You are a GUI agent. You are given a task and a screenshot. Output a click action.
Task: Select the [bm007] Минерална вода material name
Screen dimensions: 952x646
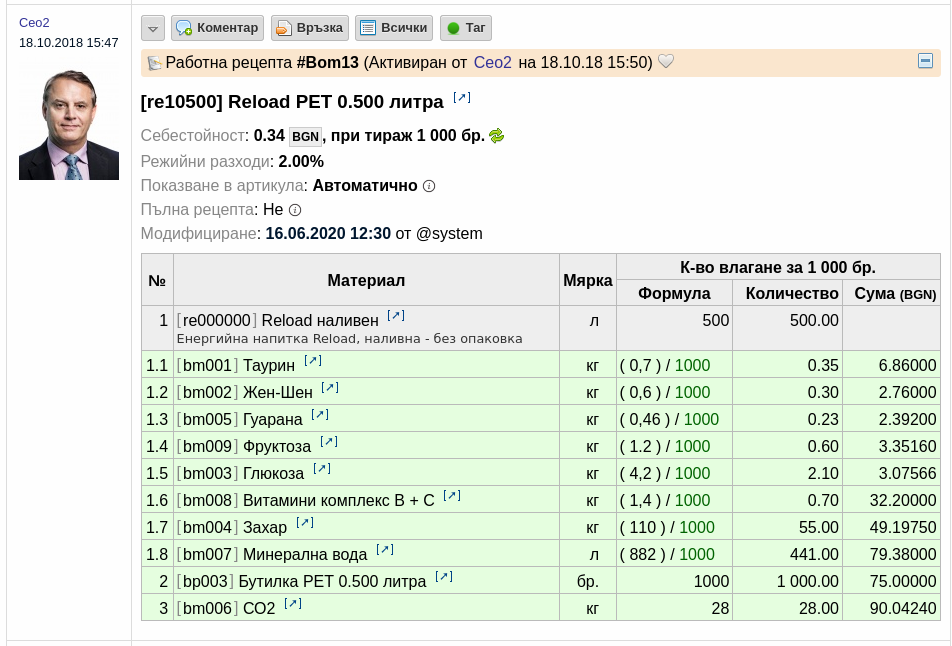(x=272, y=554)
